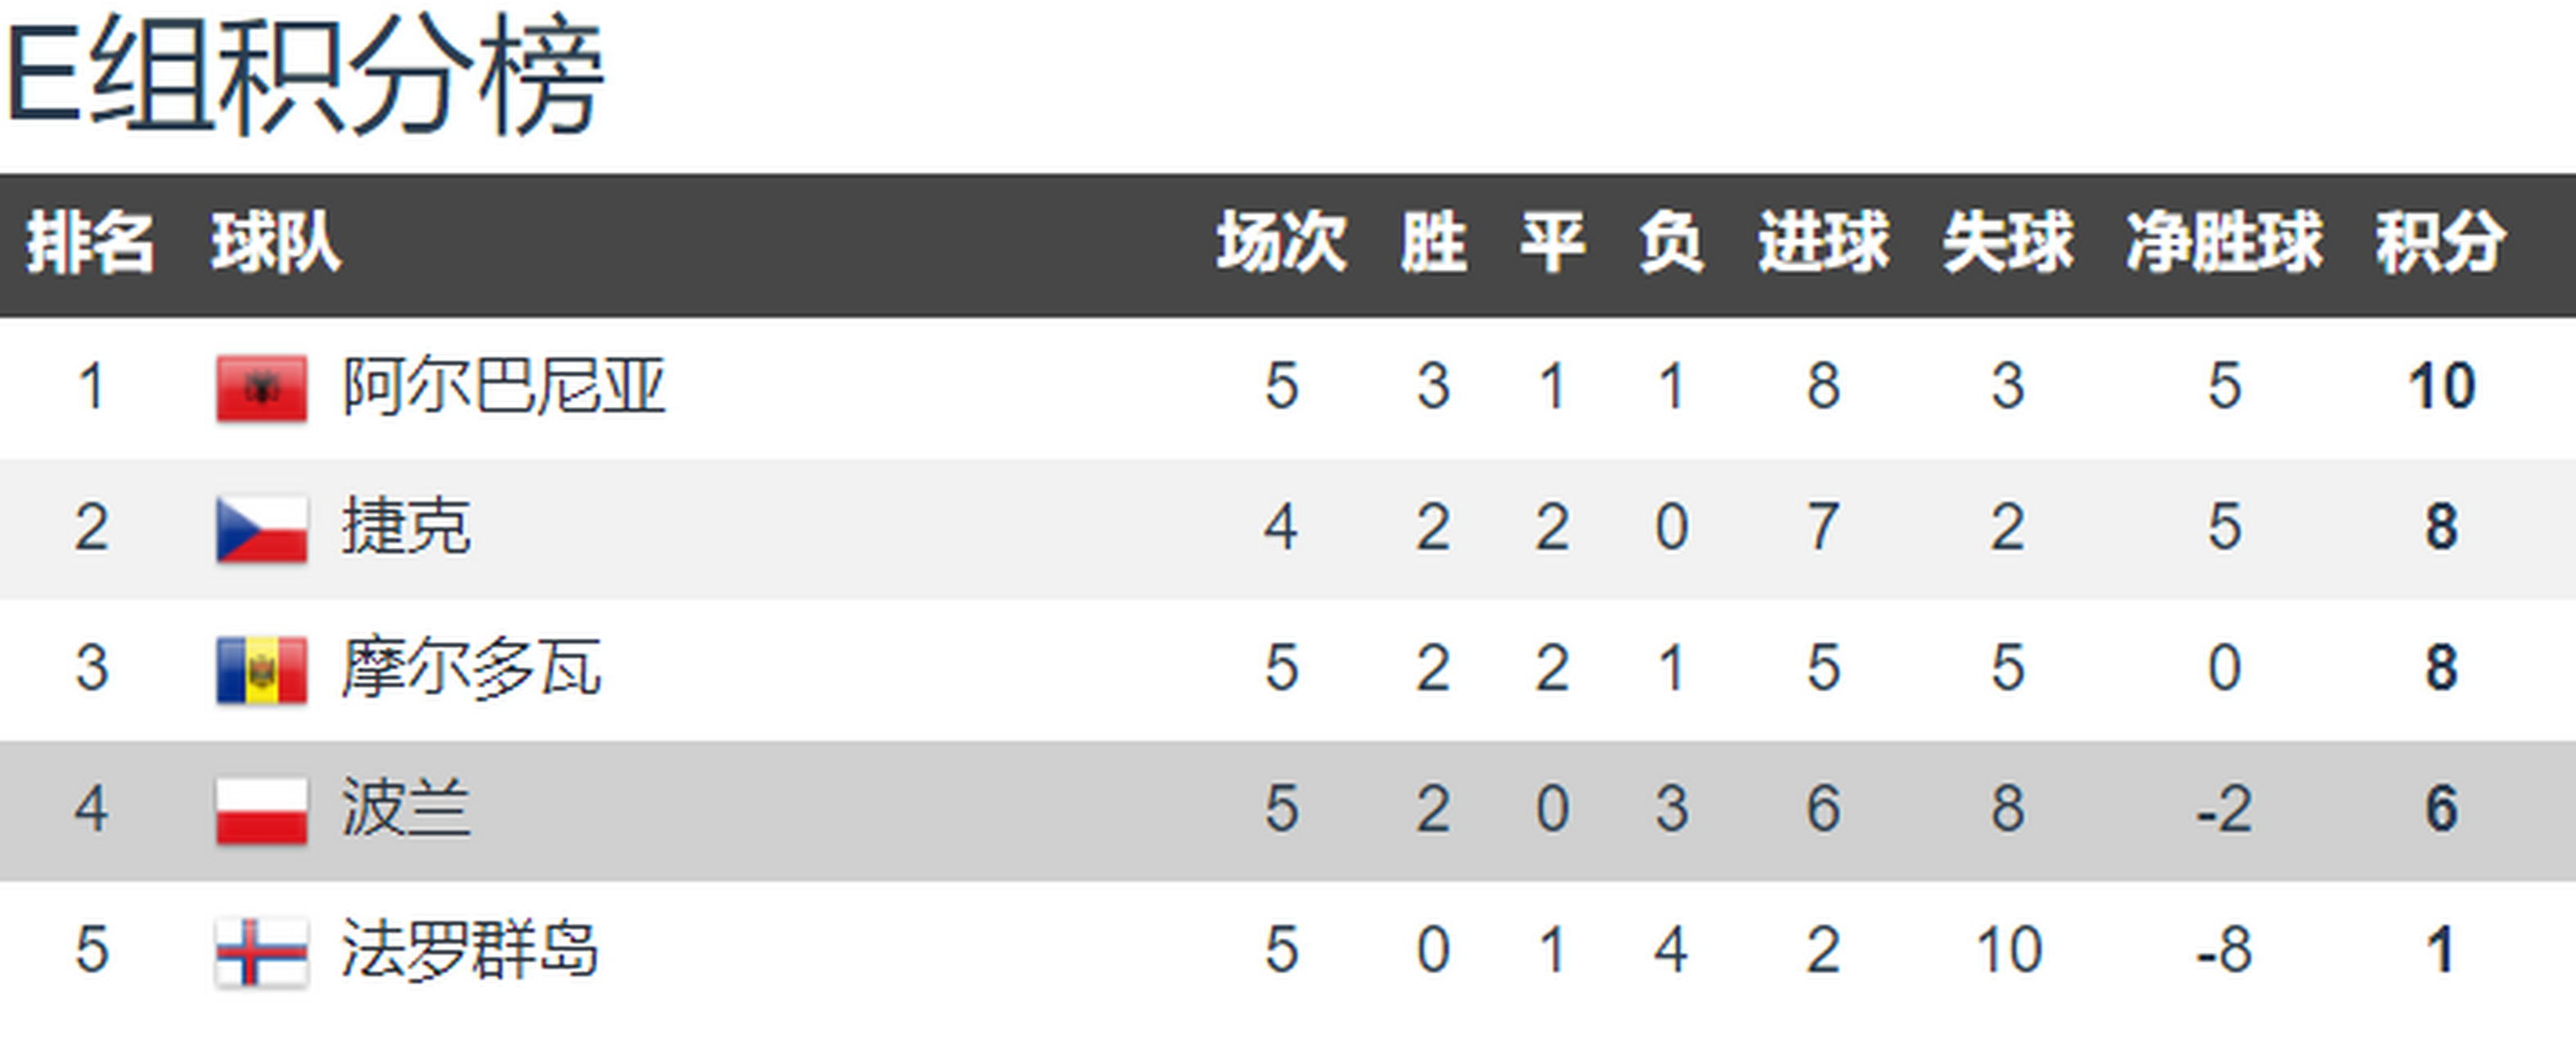This screenshot has width=2576, height=1048.
Task: Sort by the 场次 column header
Action: (x=1281, y=242)
